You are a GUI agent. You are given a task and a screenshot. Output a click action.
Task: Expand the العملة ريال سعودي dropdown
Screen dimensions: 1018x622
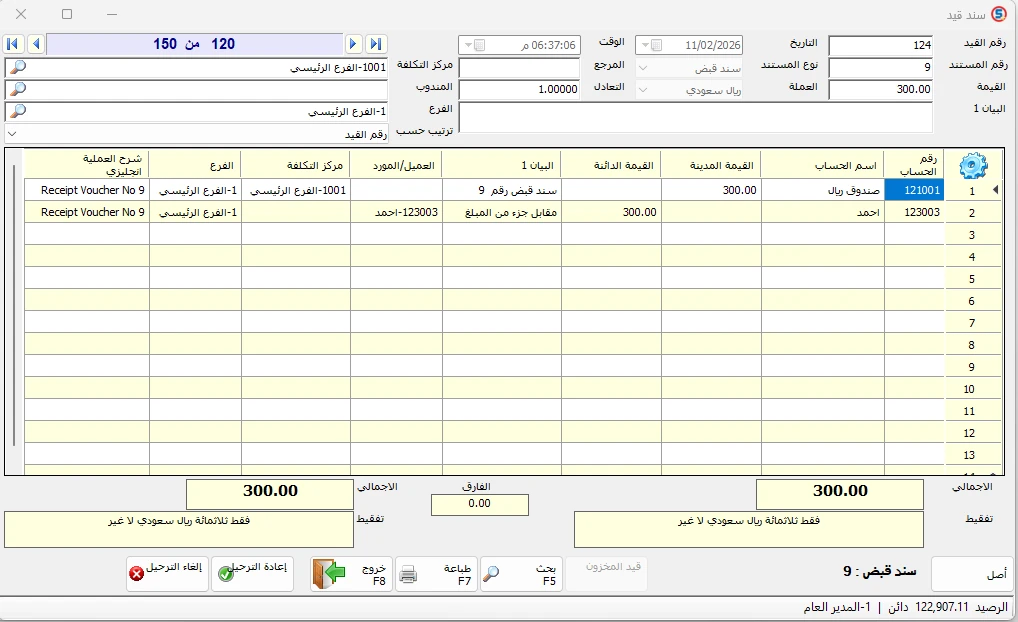[x=643, y=90]
